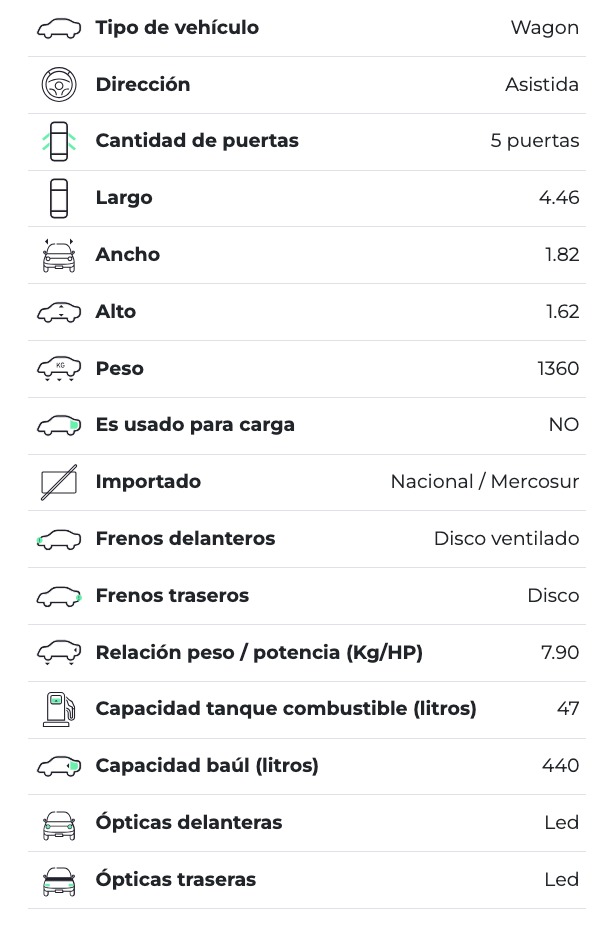606x934 pixels.
Task: Click the Frenos delanteros car icon
Action: pyautogui.click(x=59, y=539)
